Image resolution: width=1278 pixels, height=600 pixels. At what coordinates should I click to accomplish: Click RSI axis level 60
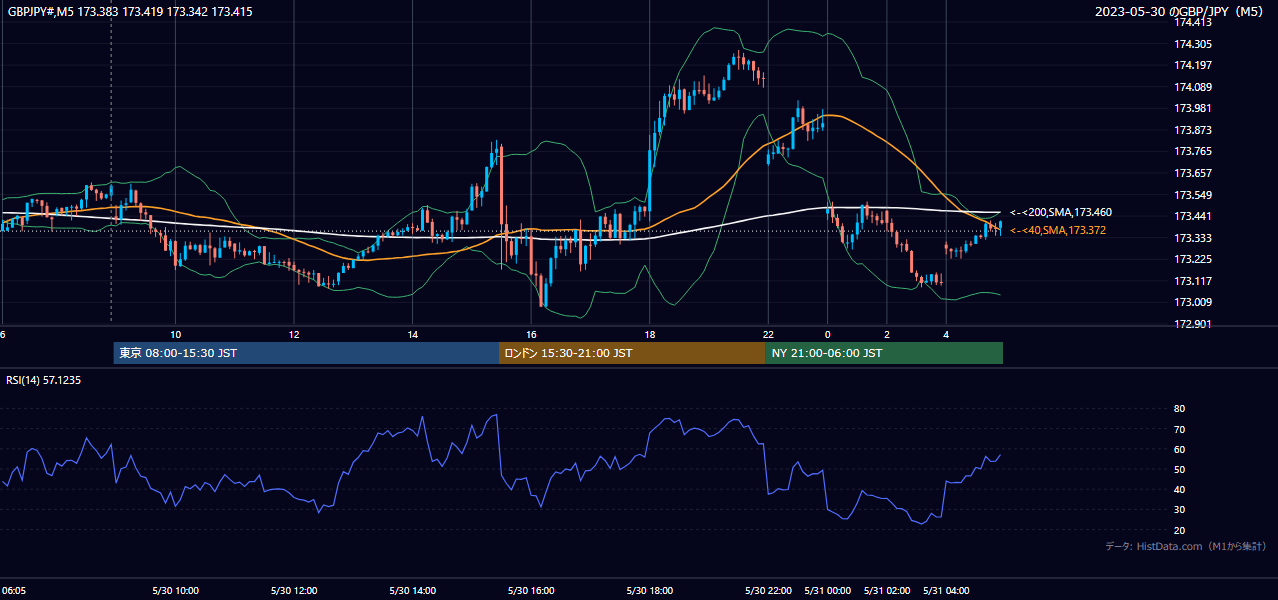(x=1179, y=449)
